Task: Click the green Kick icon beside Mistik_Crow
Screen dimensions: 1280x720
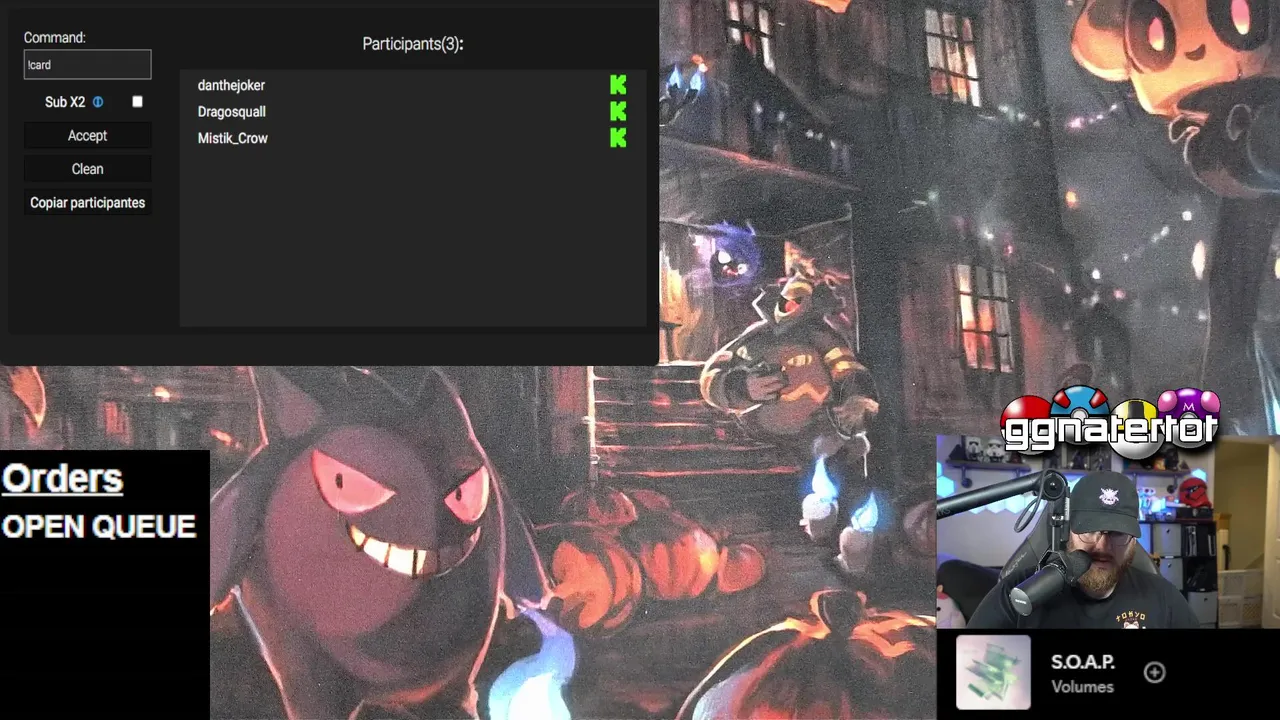Action: (618, 138)
